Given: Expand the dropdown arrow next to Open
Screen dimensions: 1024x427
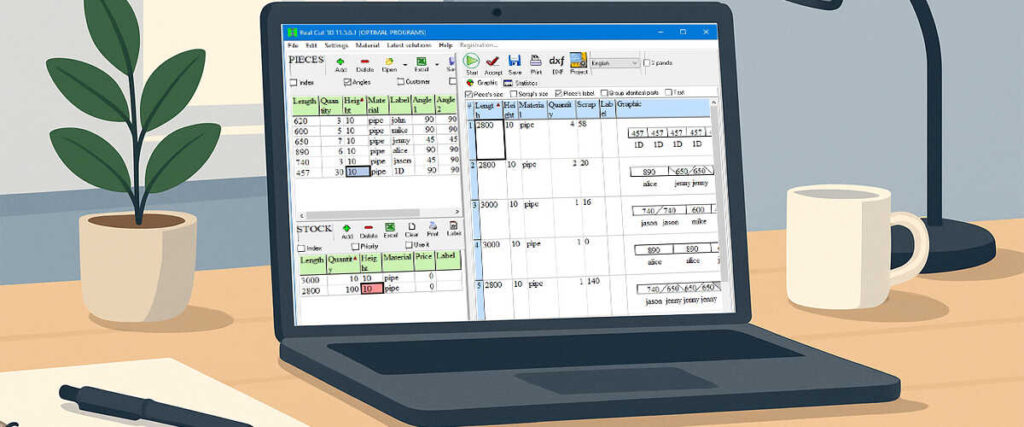Looking at the screenshot, I should (405, 64).
